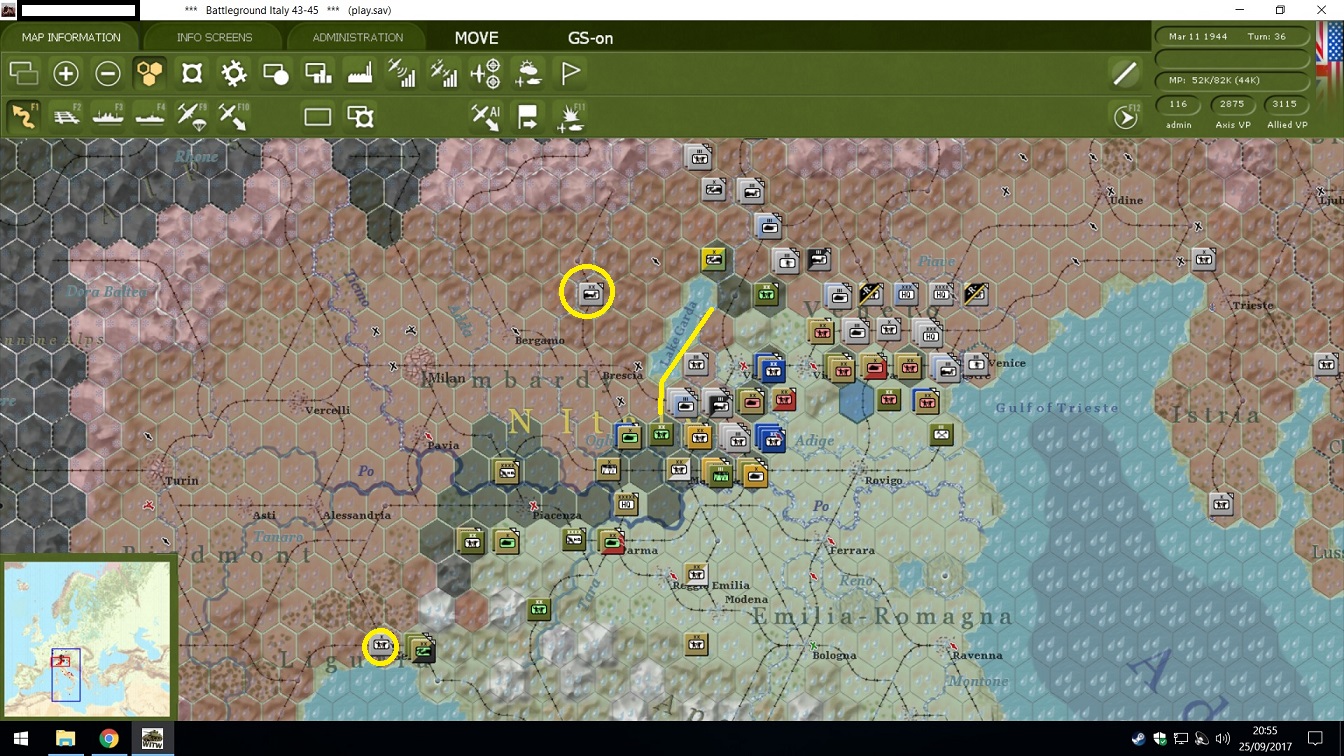
Task: Click the Milan city hex
Action: click(x=417, y=363)
